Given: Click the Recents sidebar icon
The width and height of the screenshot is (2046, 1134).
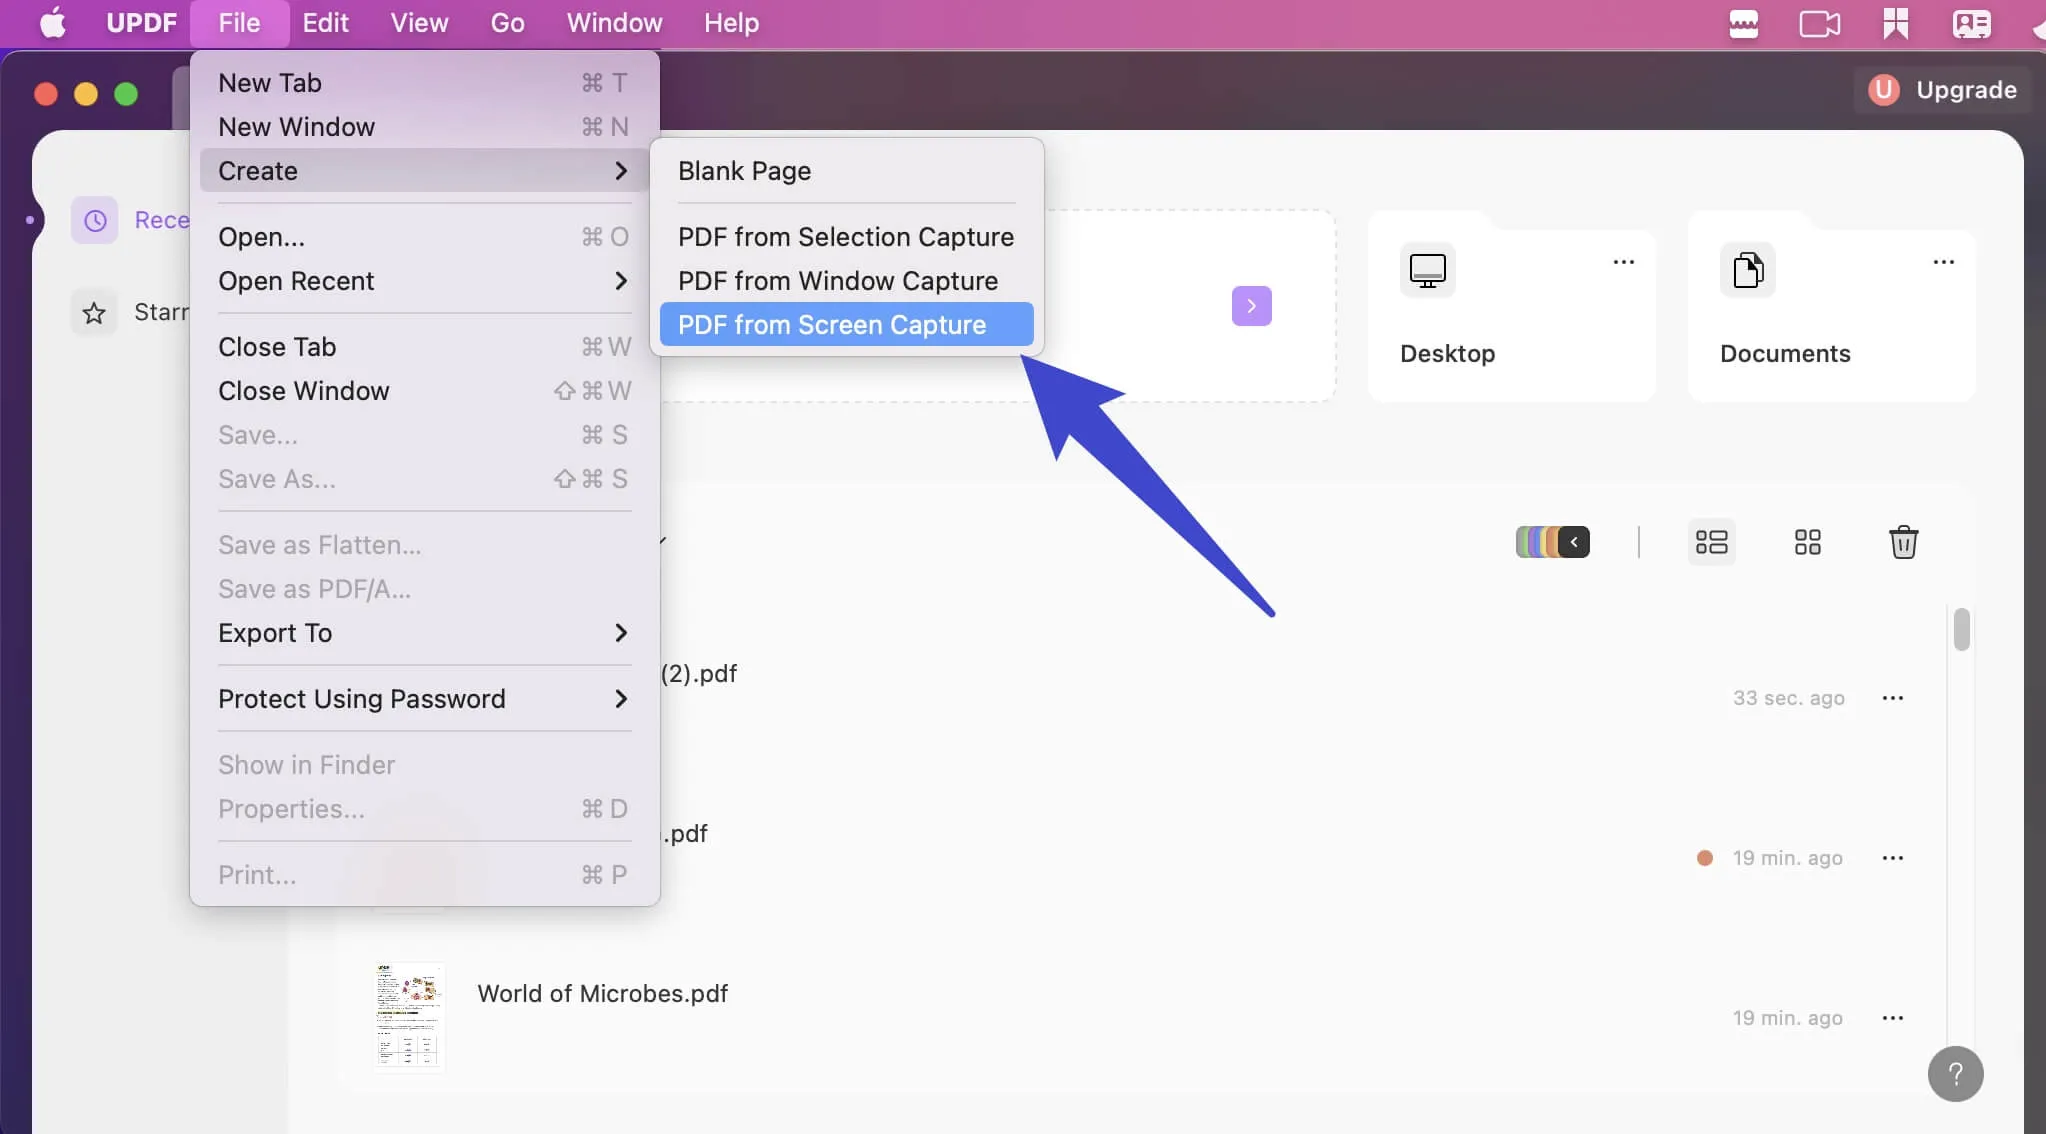Looking at the screenshot, I should pos(94,221).
